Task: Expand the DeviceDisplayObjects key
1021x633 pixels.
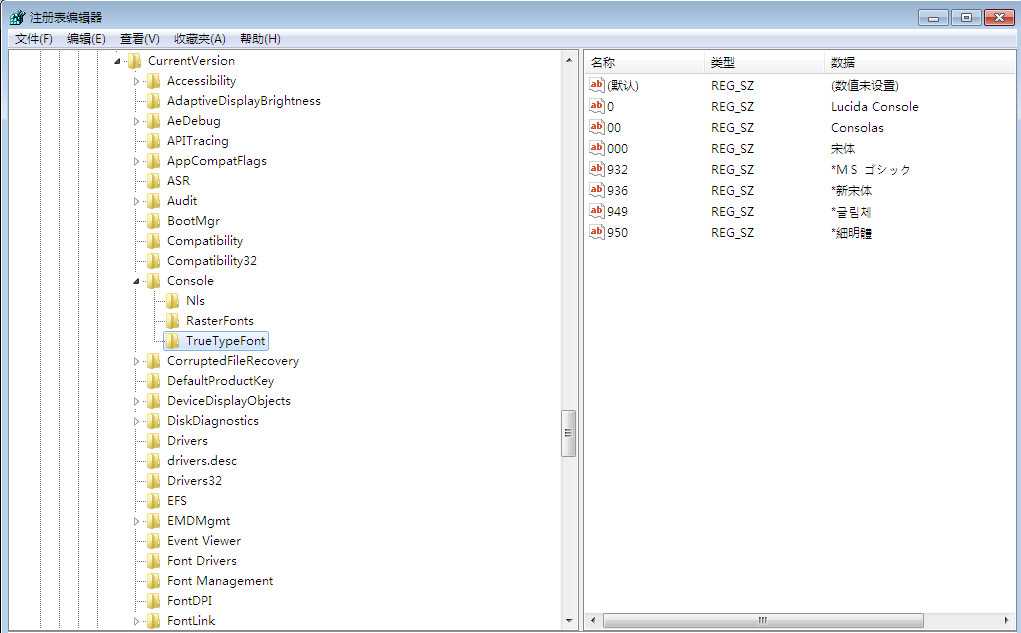Action: pos(136,401)
